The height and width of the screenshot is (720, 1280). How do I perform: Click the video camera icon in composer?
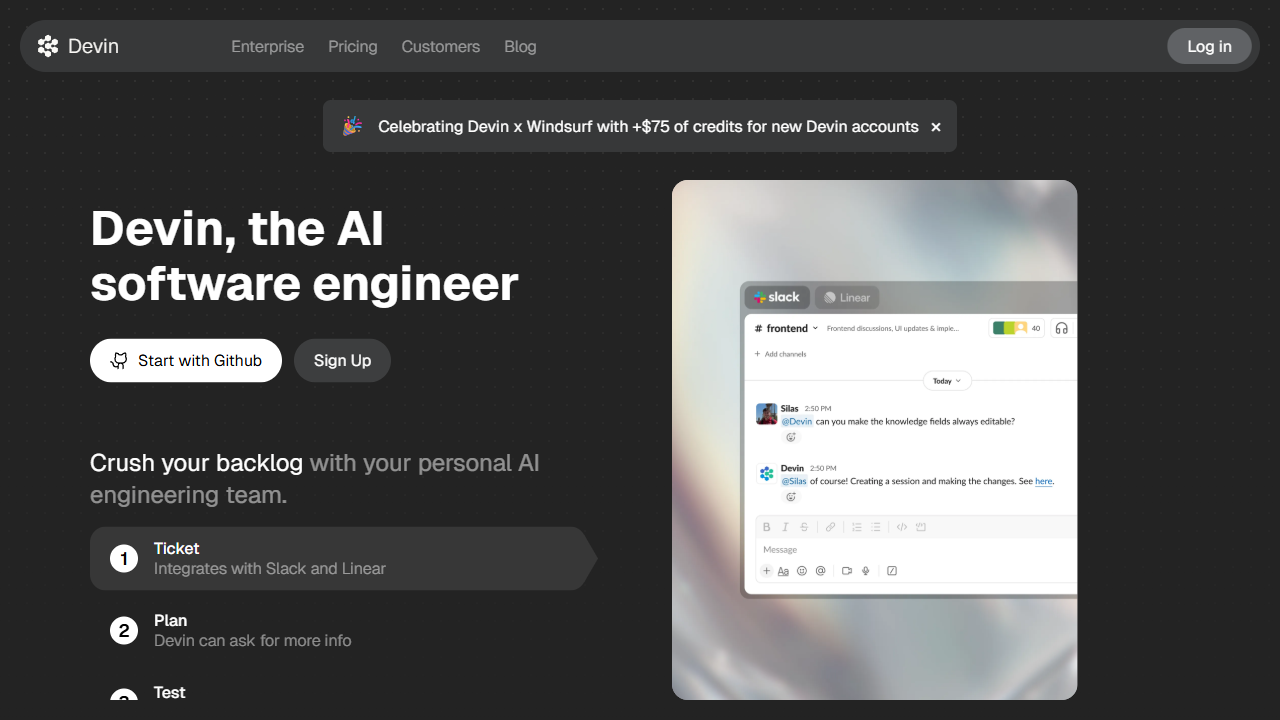[847, 571]
